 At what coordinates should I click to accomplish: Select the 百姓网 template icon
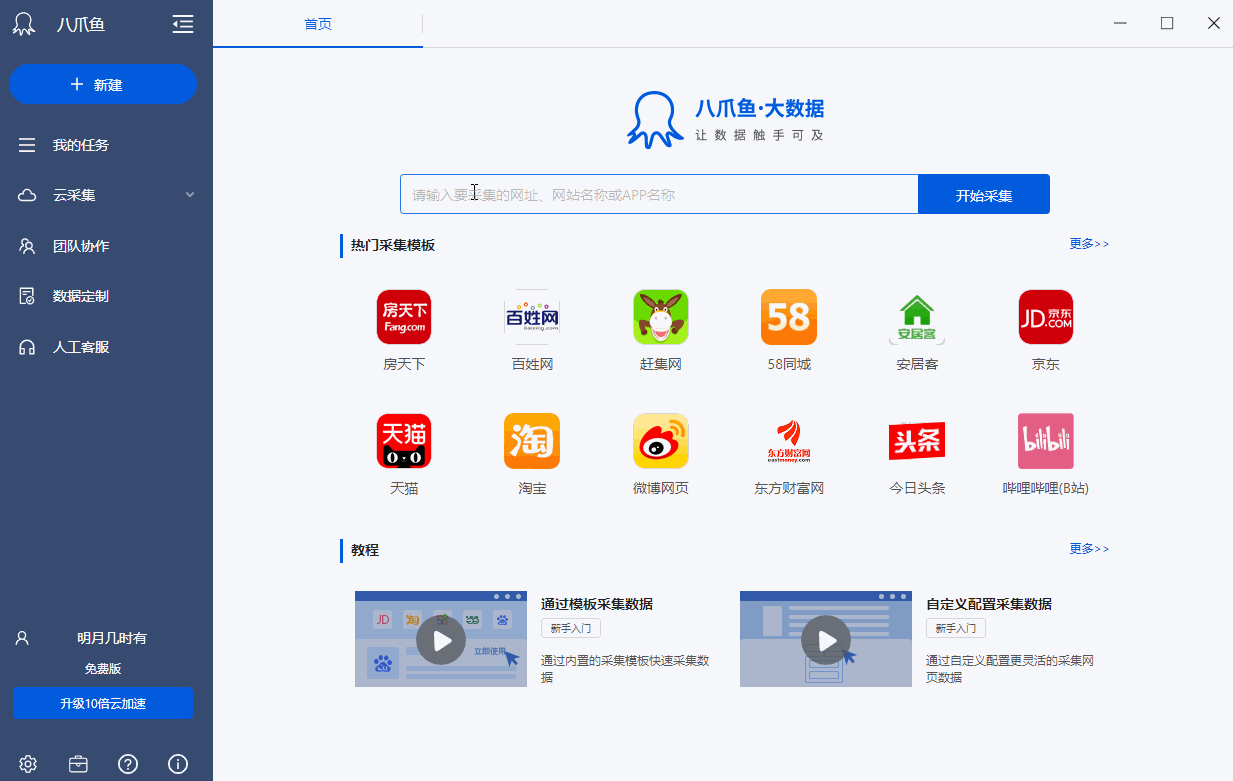tap(532, 317)
